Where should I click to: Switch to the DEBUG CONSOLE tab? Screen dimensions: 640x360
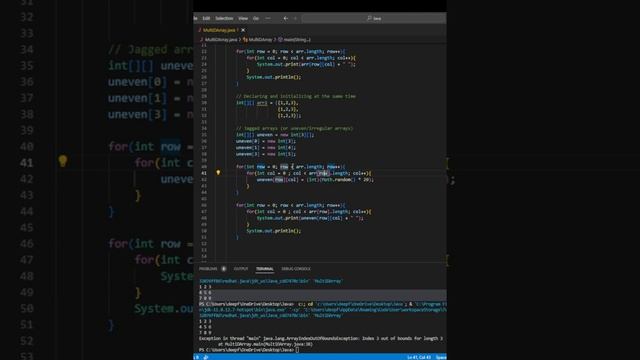(x=296, y=269)
